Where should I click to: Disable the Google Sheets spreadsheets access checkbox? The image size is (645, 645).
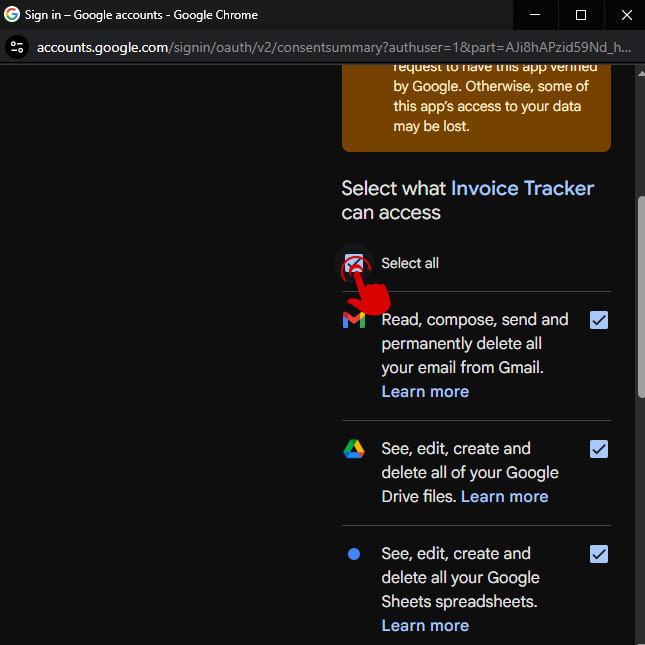(x=599, y=554)
